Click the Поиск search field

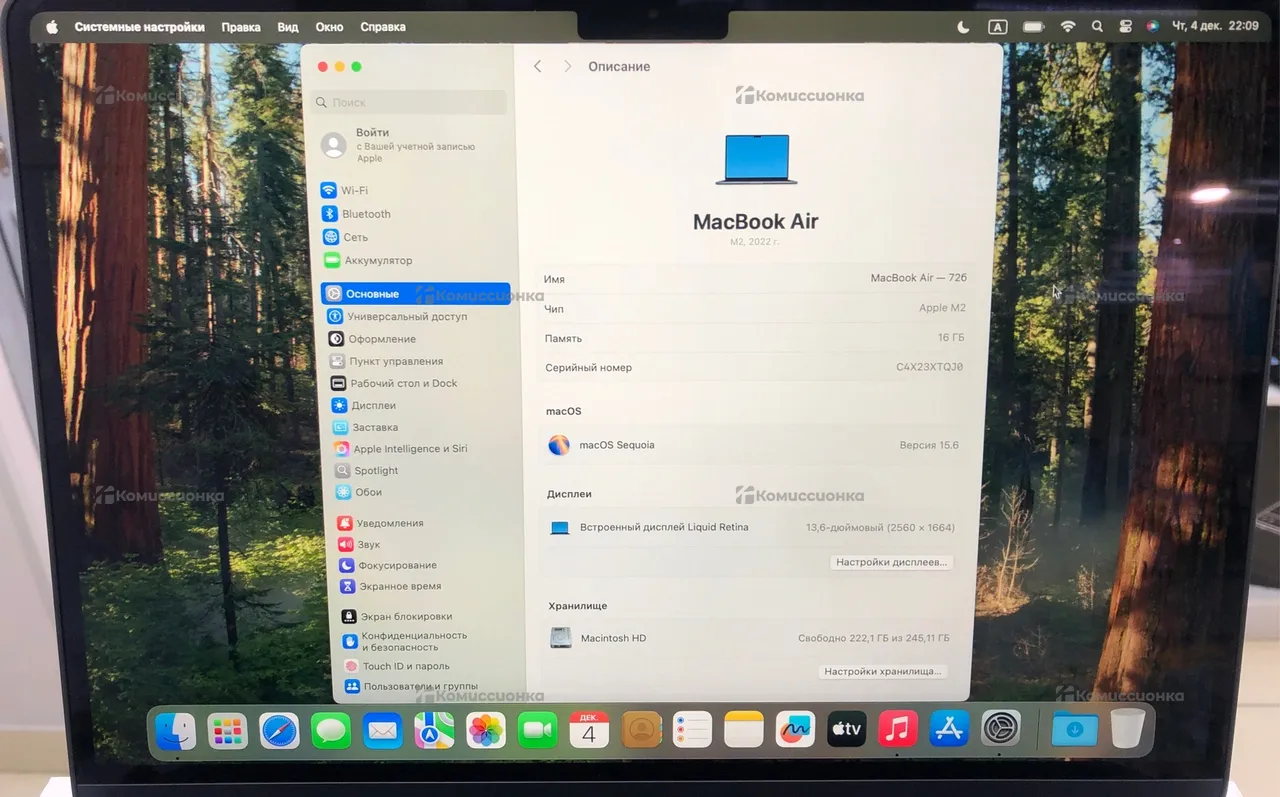tap(410, 102)
